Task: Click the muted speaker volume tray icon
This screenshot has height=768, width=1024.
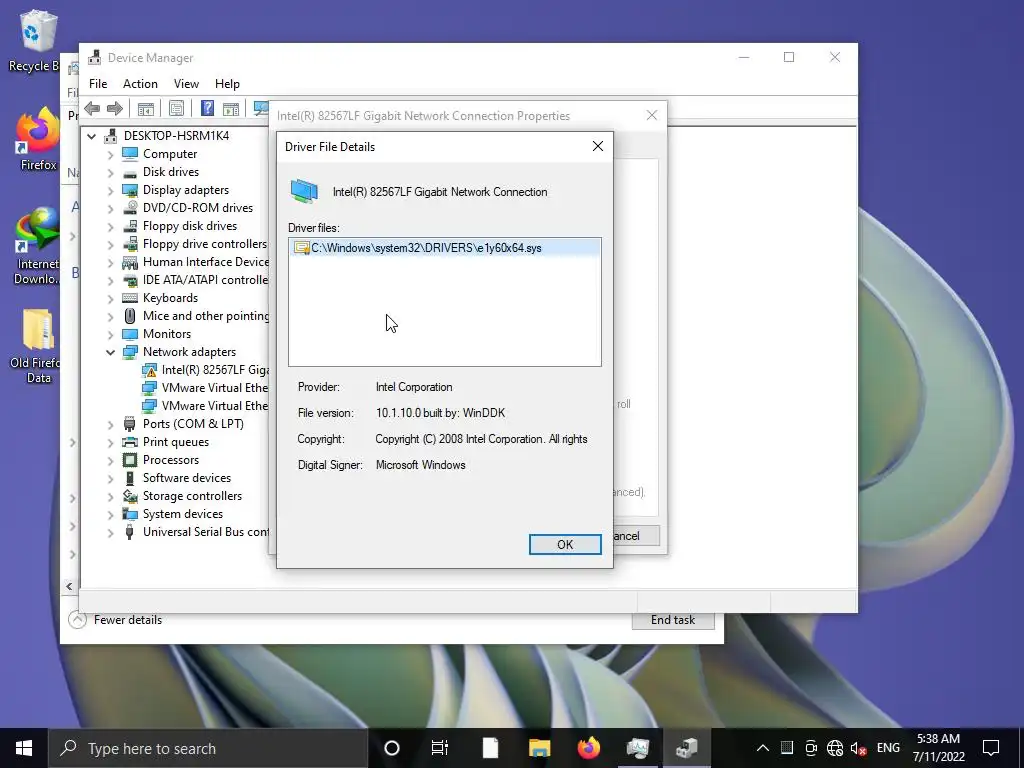Action: [859, 748]
